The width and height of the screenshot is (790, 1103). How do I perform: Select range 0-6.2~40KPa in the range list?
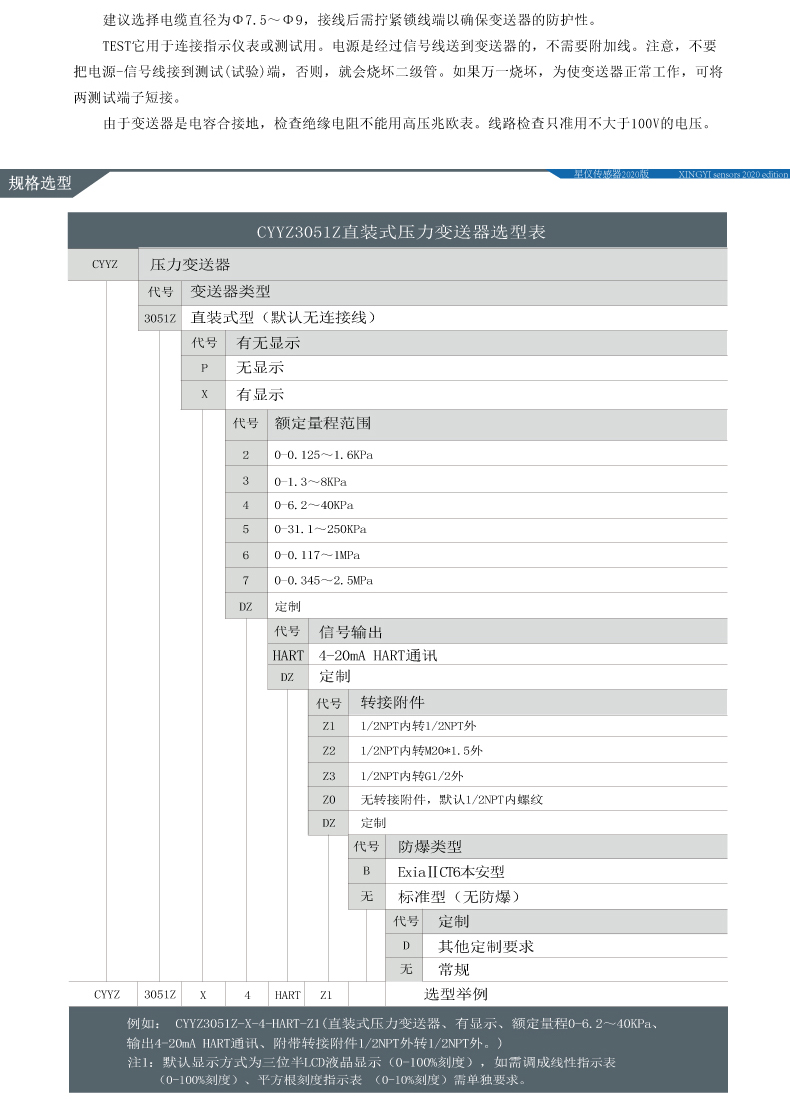coord(314,505)
